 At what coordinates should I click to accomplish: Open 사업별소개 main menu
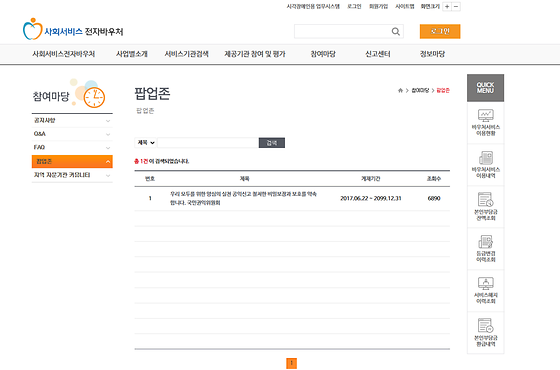point(132,54)
